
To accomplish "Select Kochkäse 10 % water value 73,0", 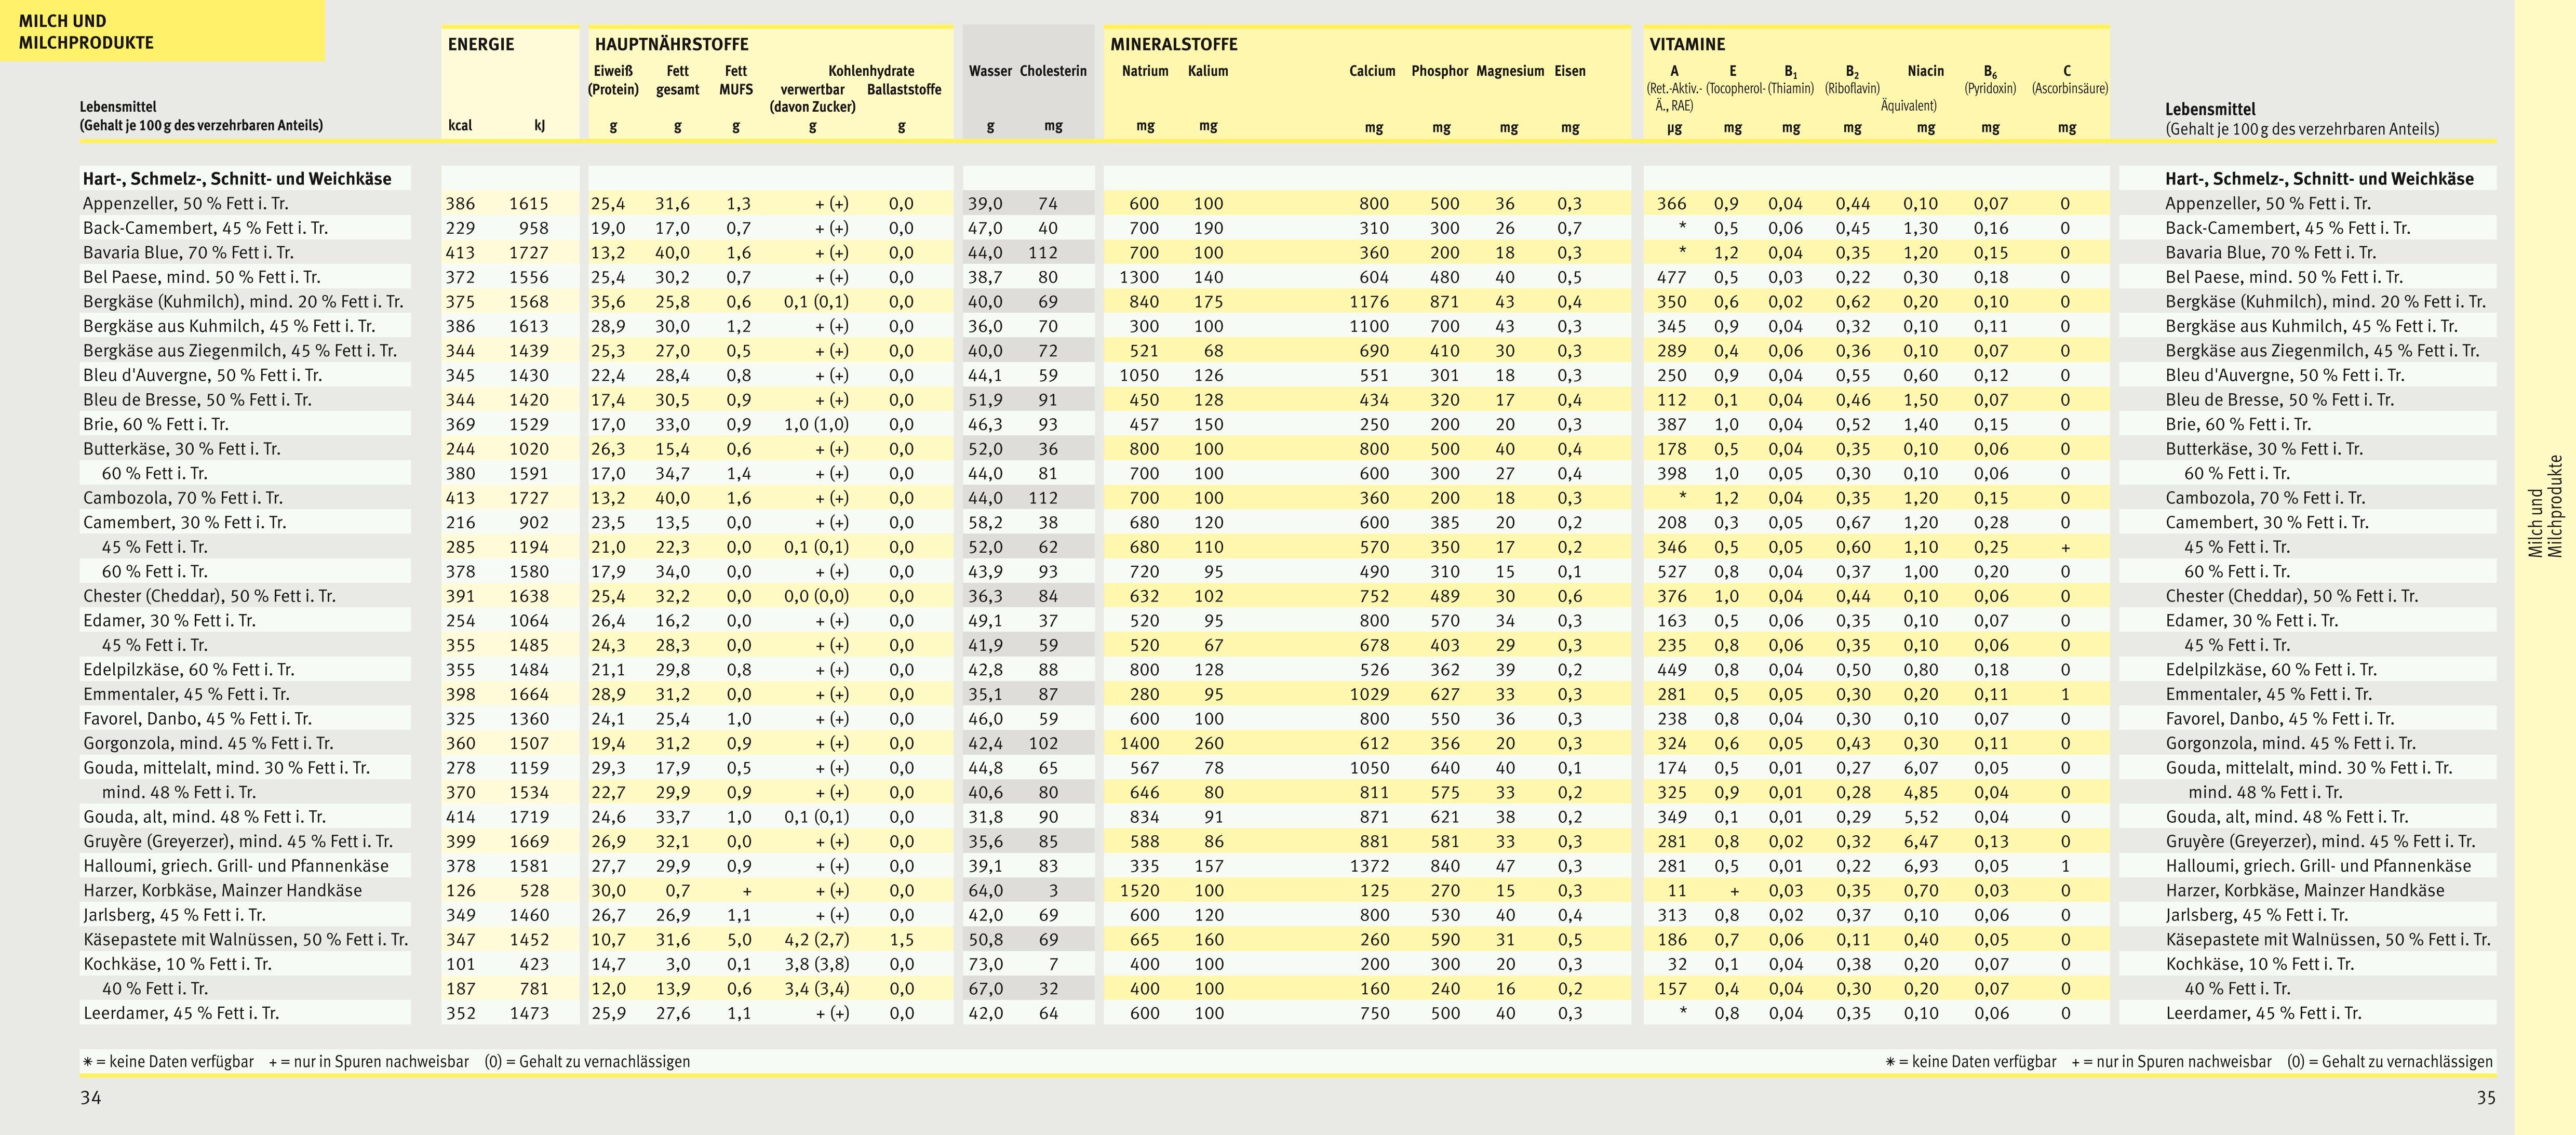I will click(x=985, y=965).
